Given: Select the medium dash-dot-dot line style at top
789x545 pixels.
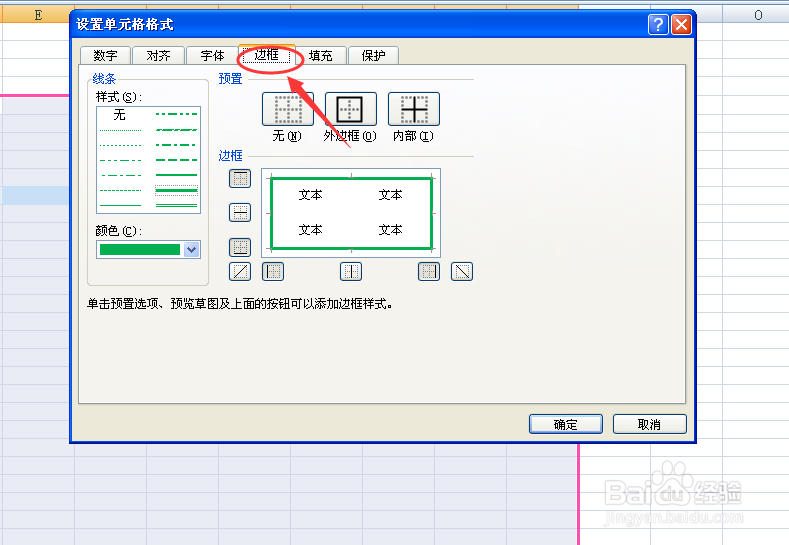Looking at the screenshot, I should [176, 114].
